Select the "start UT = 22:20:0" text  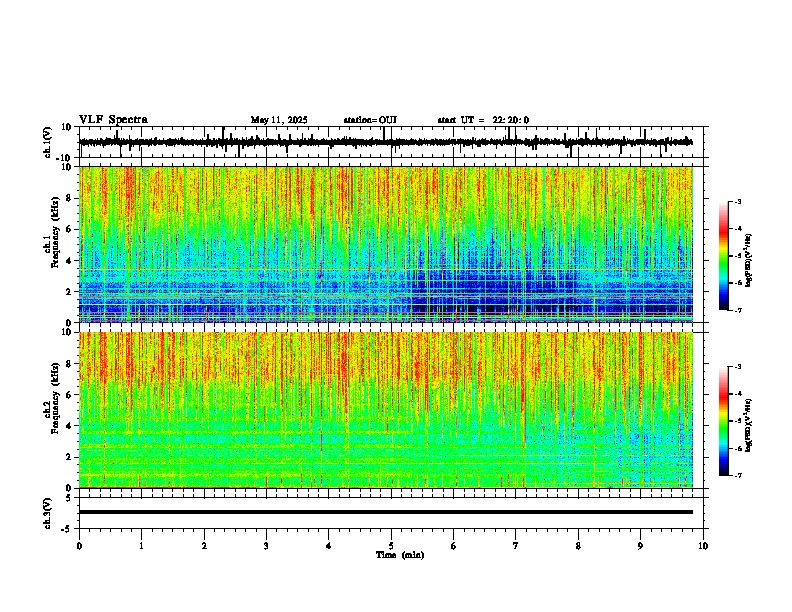click(x=483, y=120)
